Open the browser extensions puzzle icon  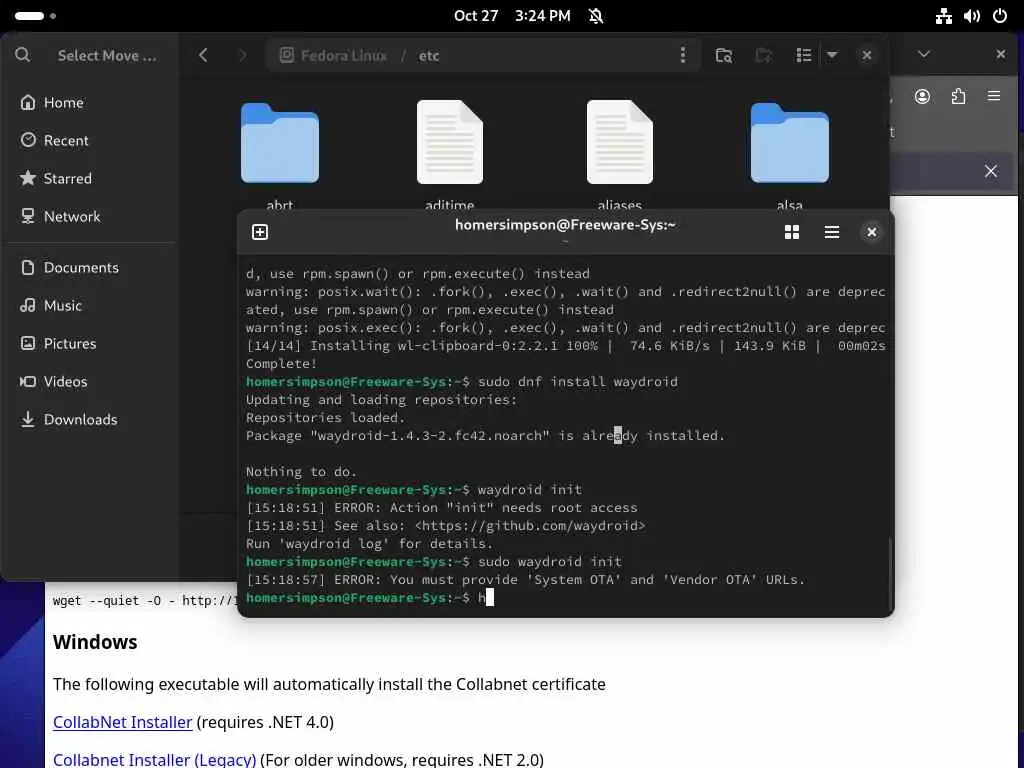[958, 97]
